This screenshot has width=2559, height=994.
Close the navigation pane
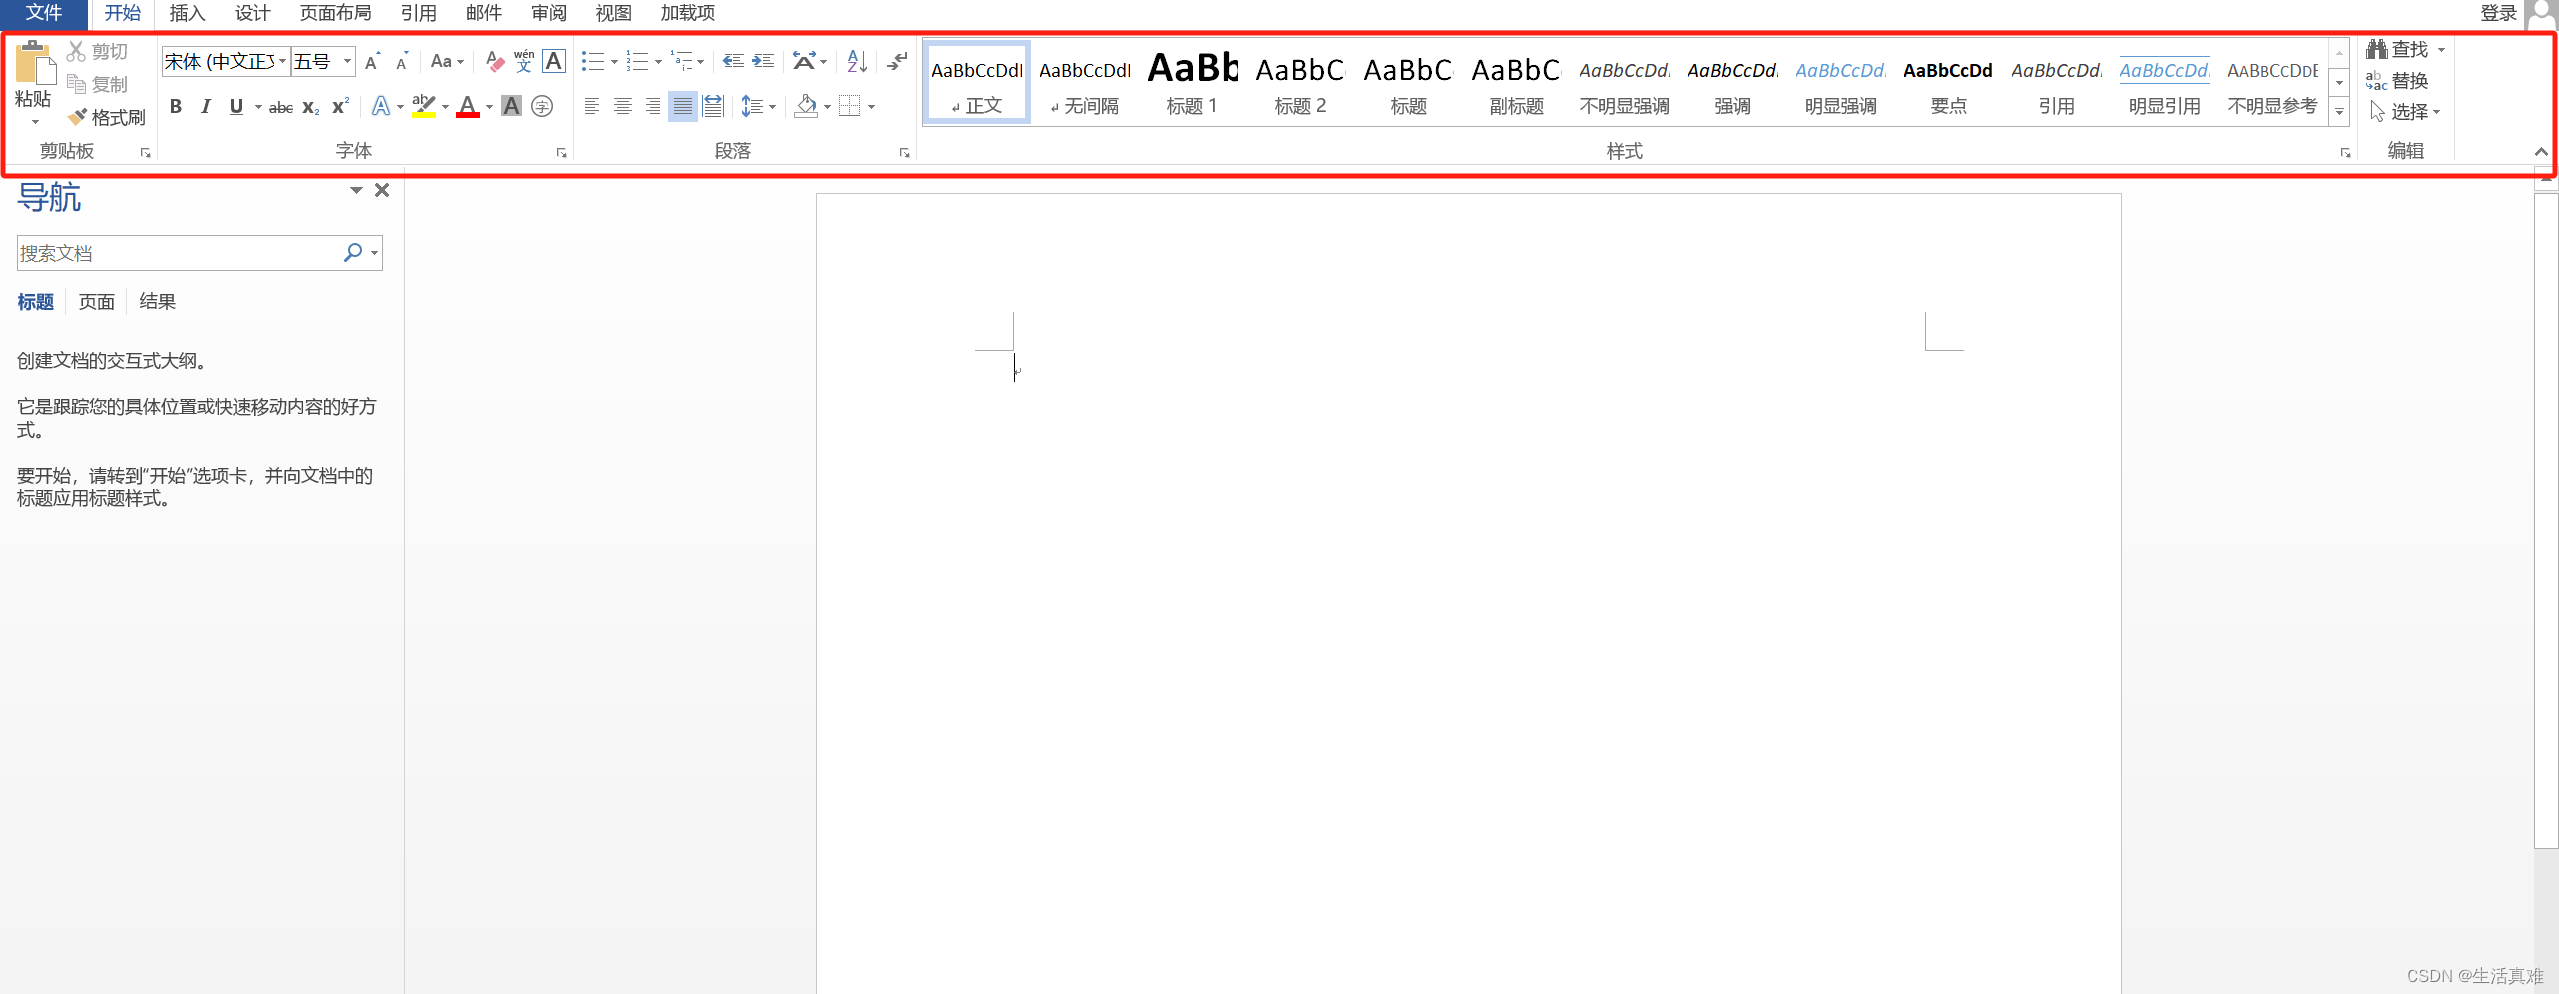coord(382,190)
